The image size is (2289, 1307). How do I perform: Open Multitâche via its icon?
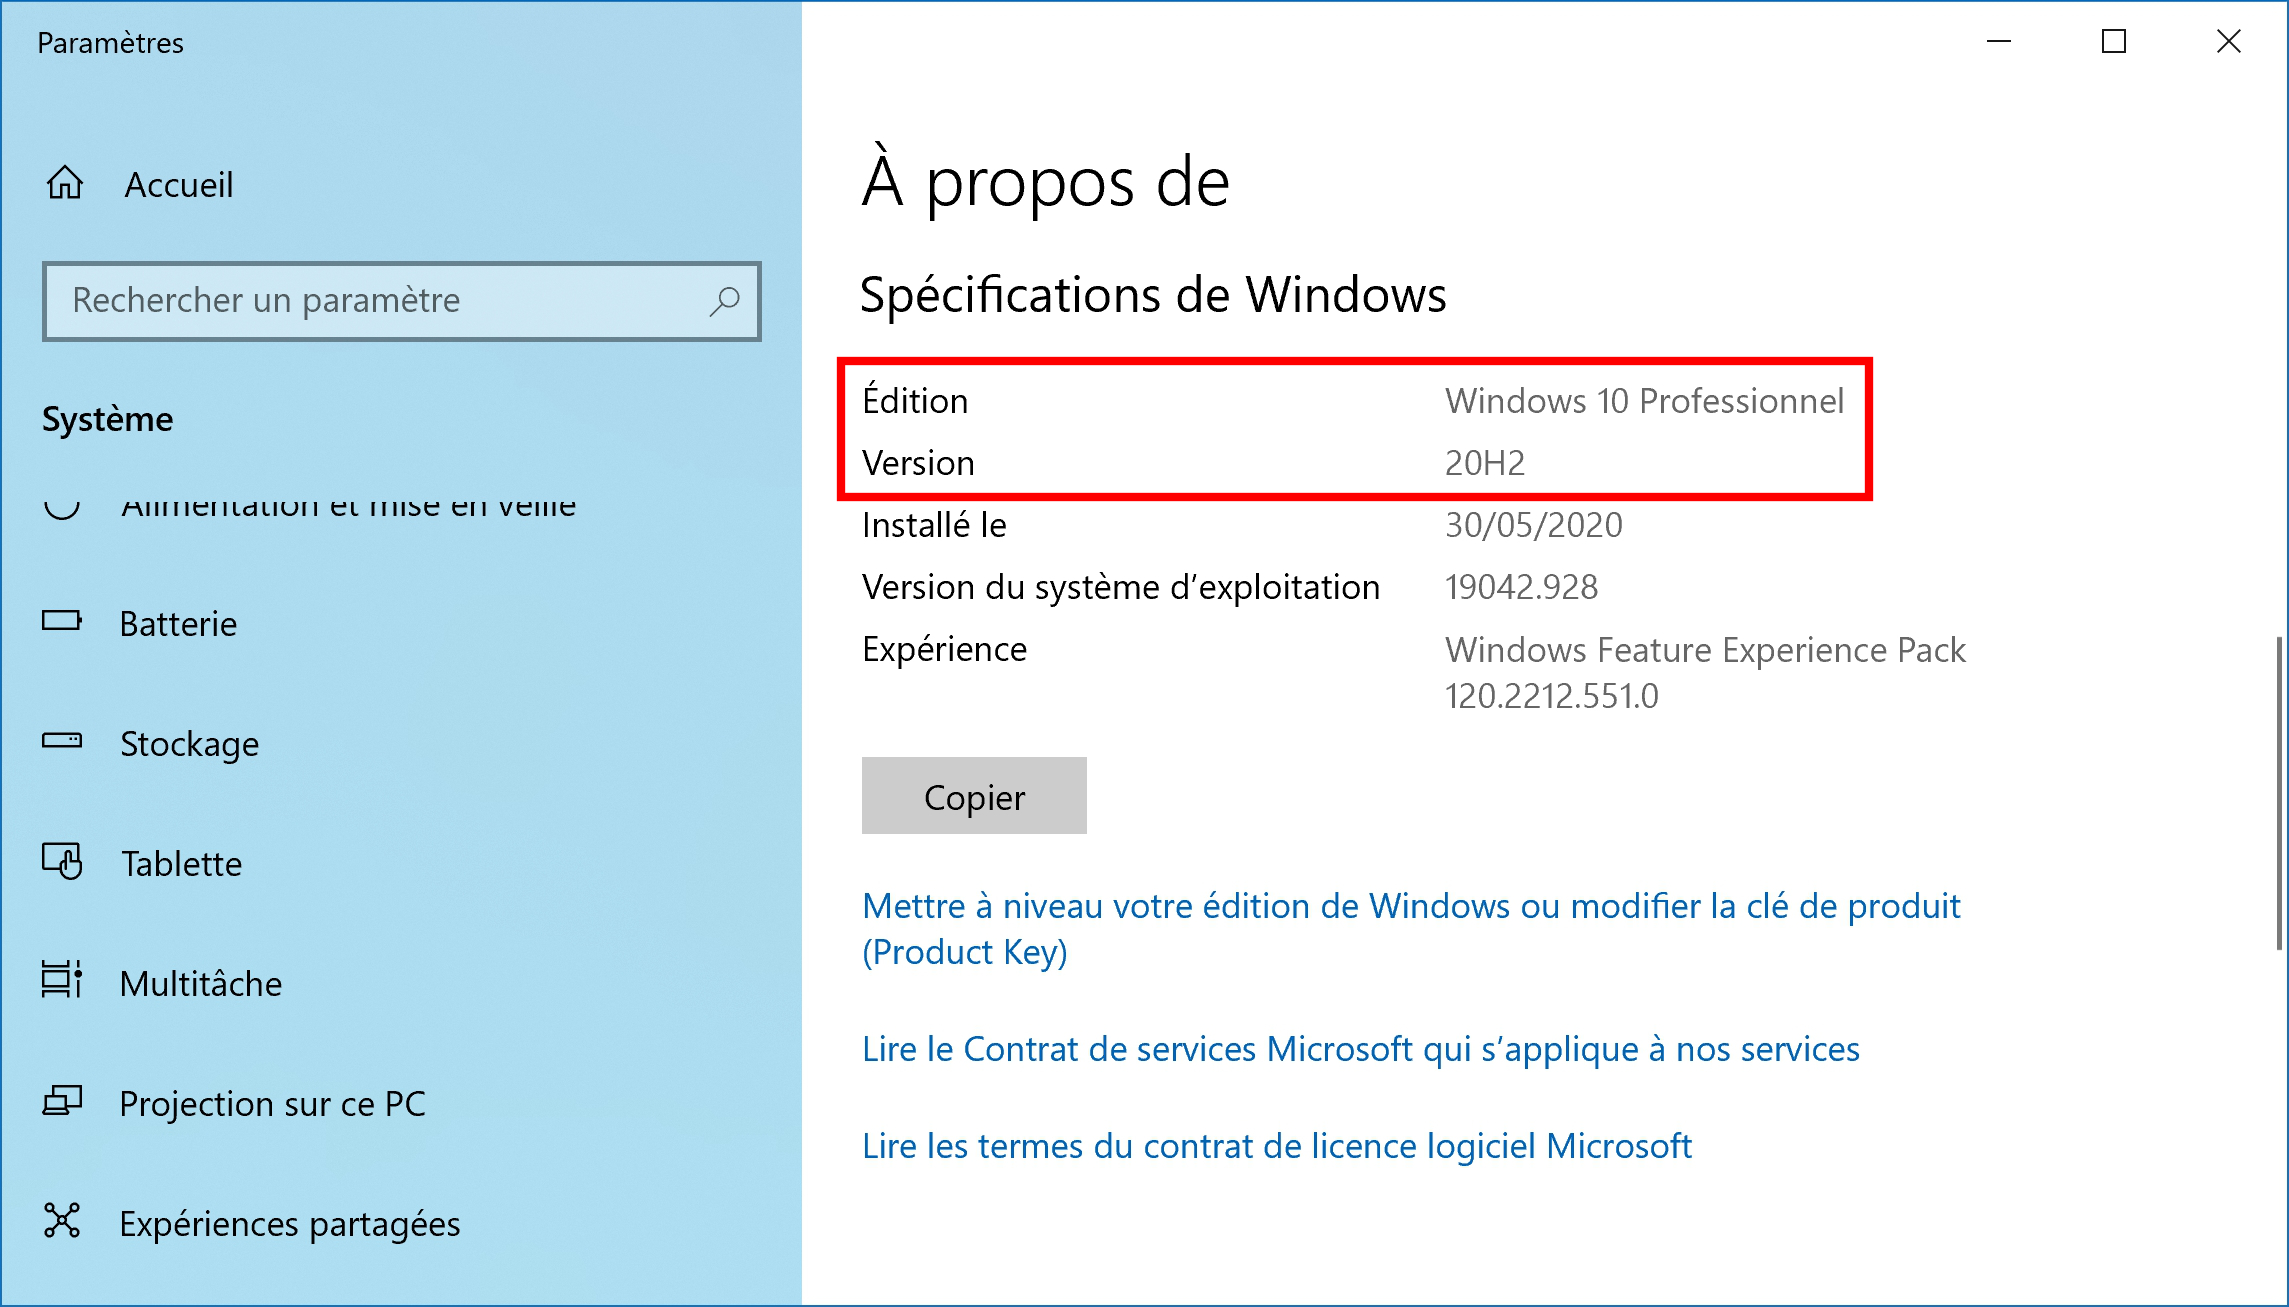click(62, 980)
